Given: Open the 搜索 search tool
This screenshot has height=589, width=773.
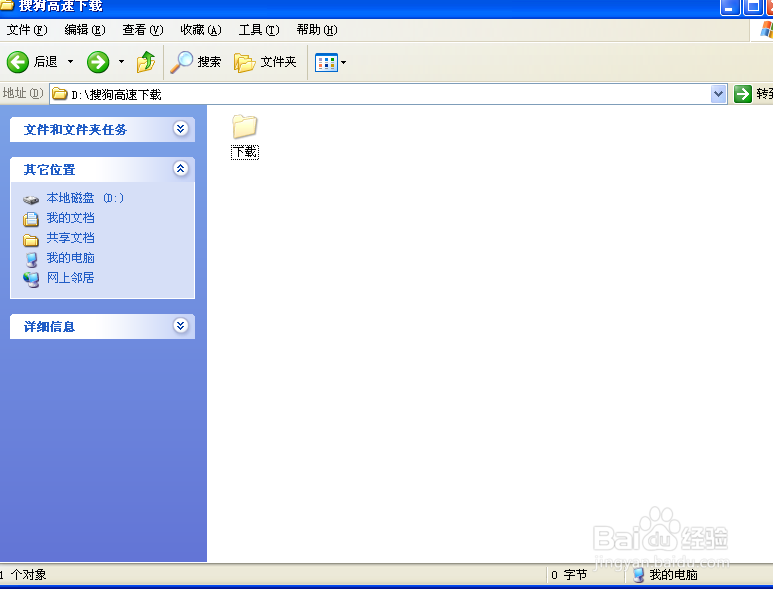Looking at the screenshot, I should click(x=196, y=62).
